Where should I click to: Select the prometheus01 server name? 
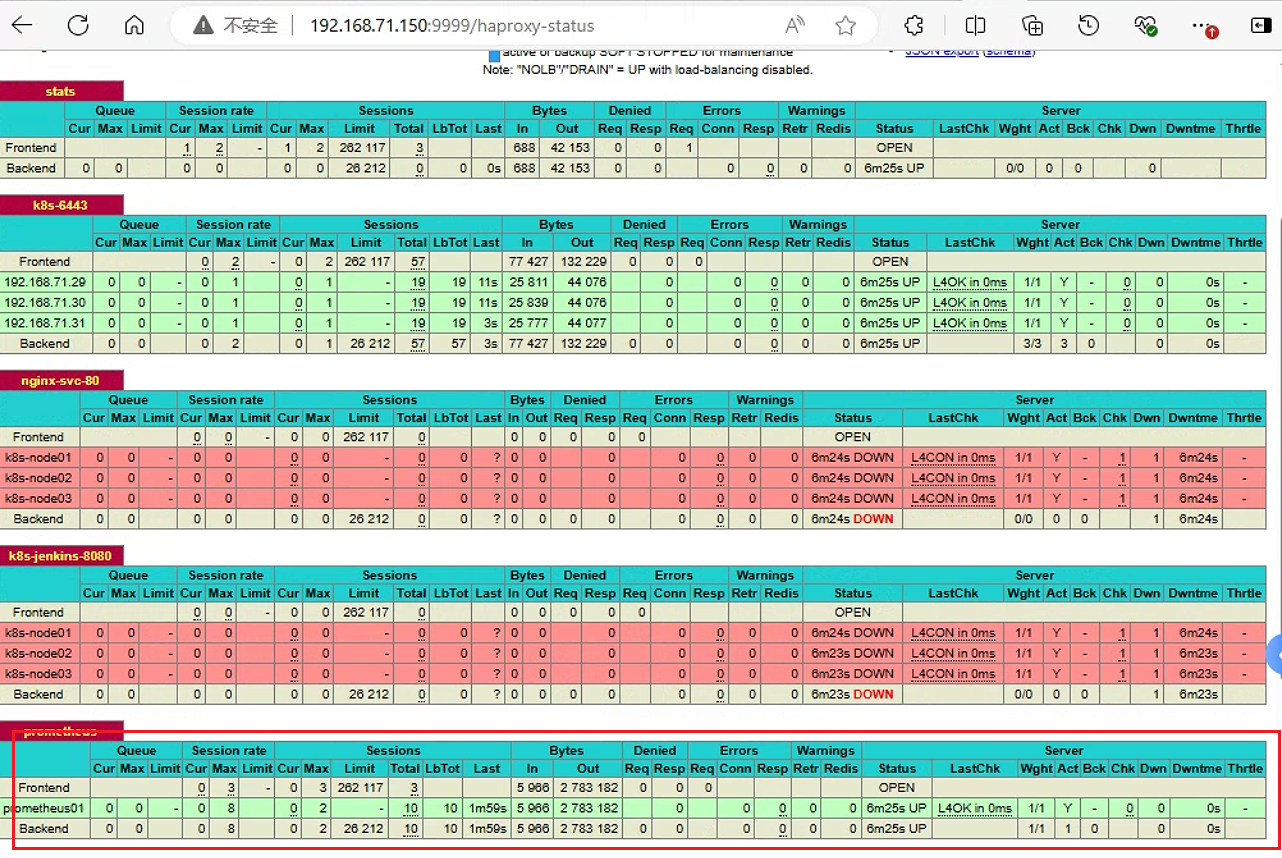point(44,808)
